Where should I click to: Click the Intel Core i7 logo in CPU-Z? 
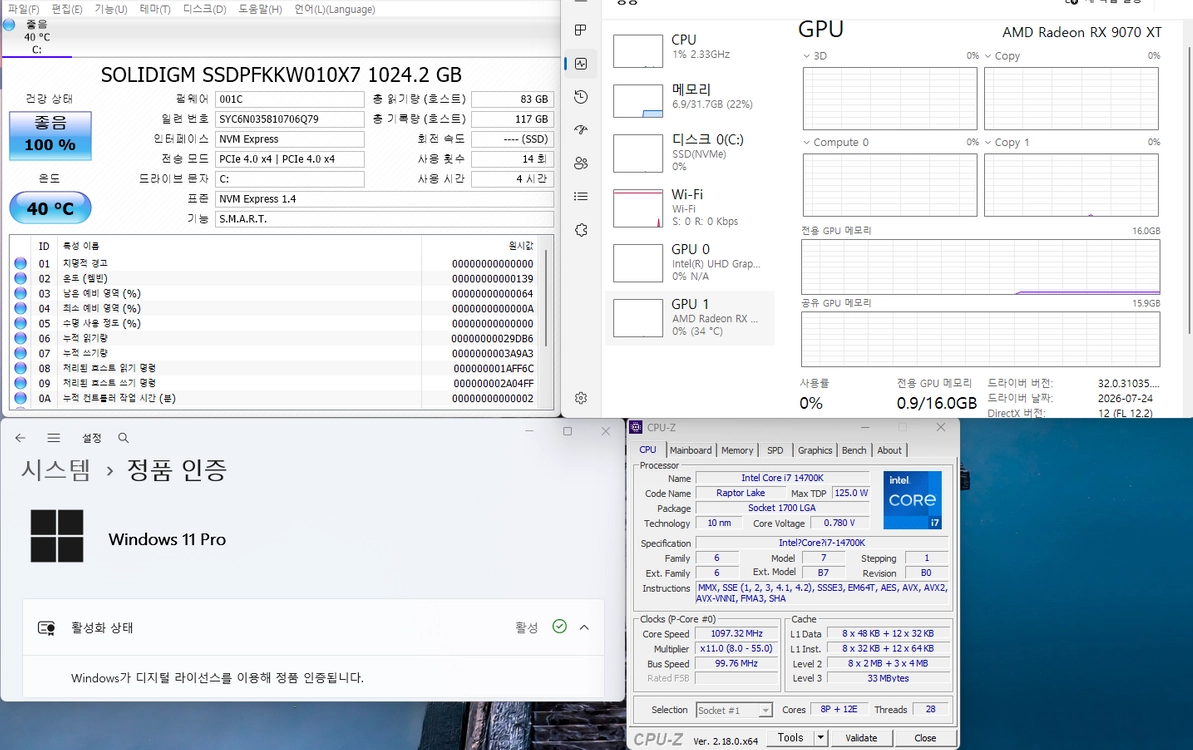[x=912, y=500]
